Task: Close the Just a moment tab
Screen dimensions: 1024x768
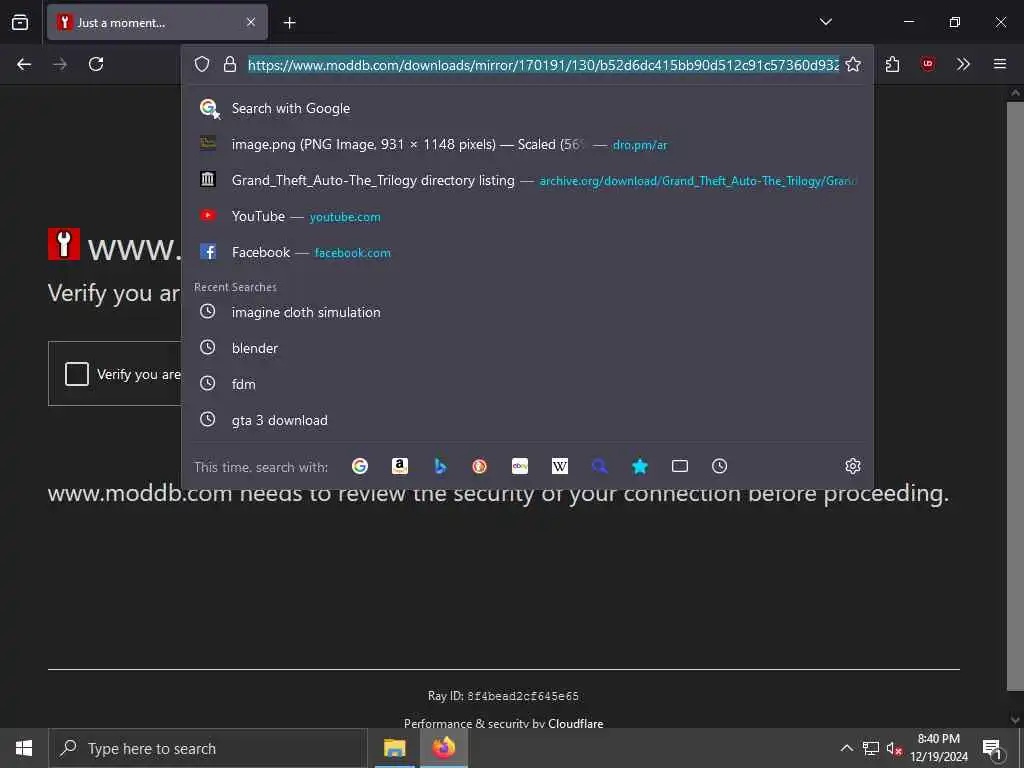Action: [x=251, y=23]
